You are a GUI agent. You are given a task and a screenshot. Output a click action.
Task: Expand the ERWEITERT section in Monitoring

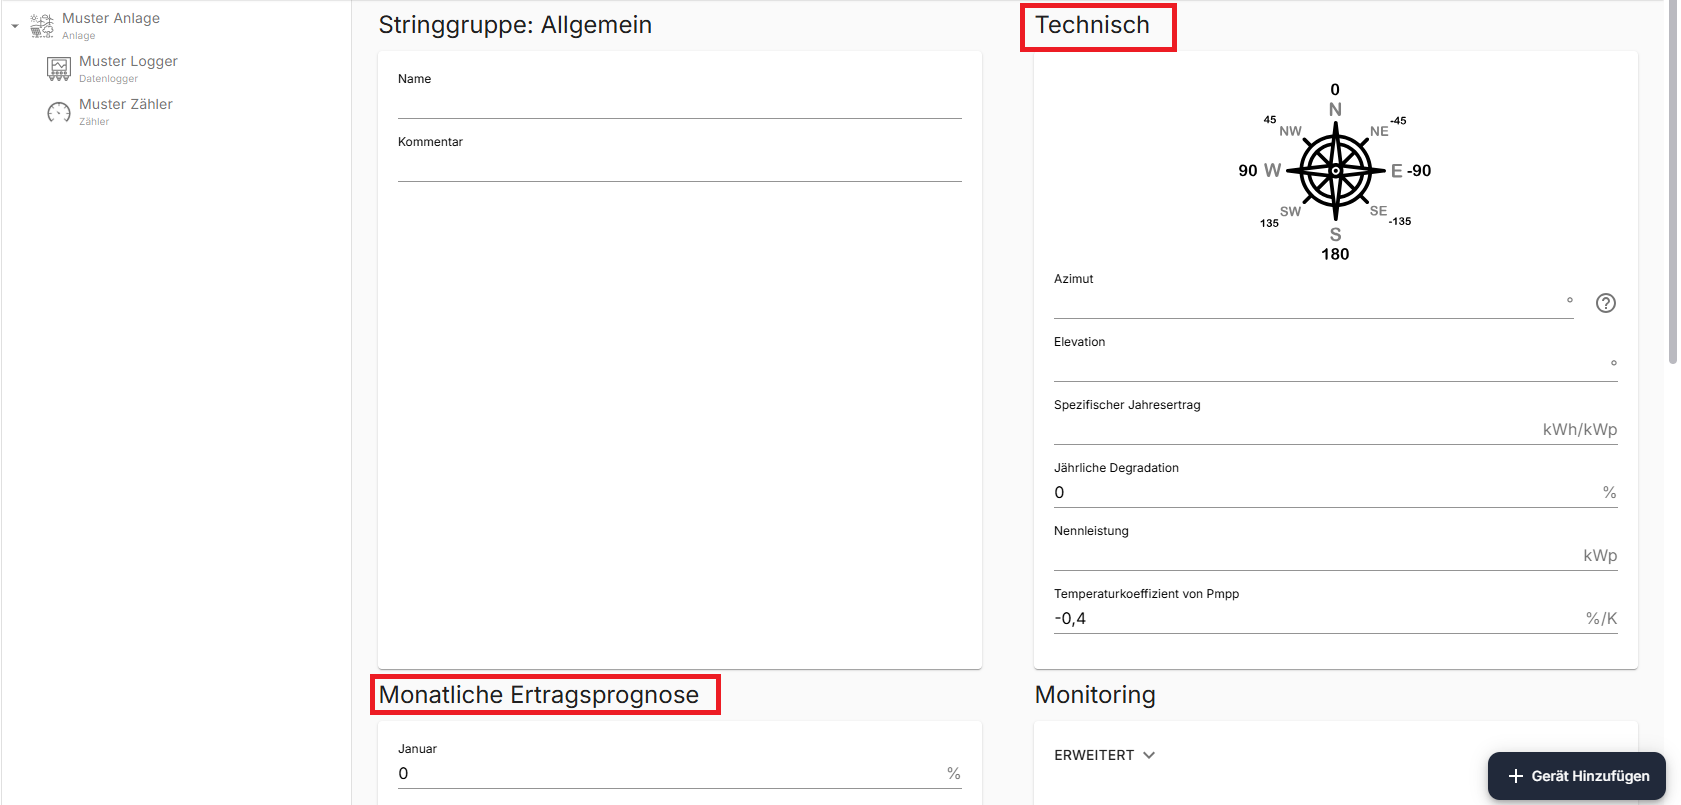(1104, 755)
